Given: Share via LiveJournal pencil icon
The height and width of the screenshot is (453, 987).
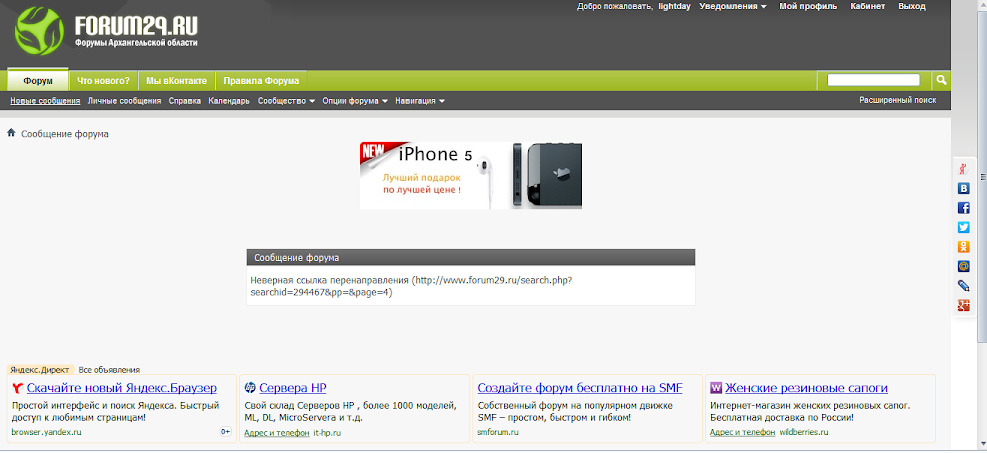Looking at the screenshot, I should pyautogui.click(x=963, y=286).
